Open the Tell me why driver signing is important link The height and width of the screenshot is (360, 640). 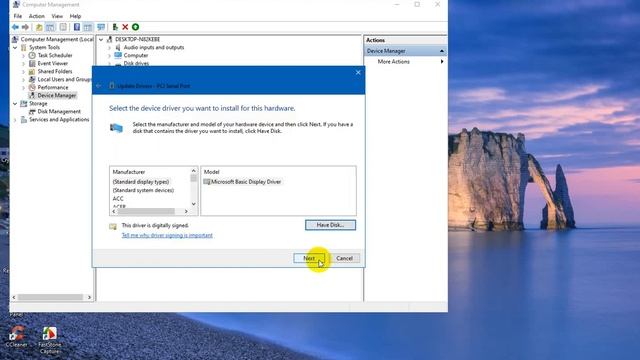167,236
